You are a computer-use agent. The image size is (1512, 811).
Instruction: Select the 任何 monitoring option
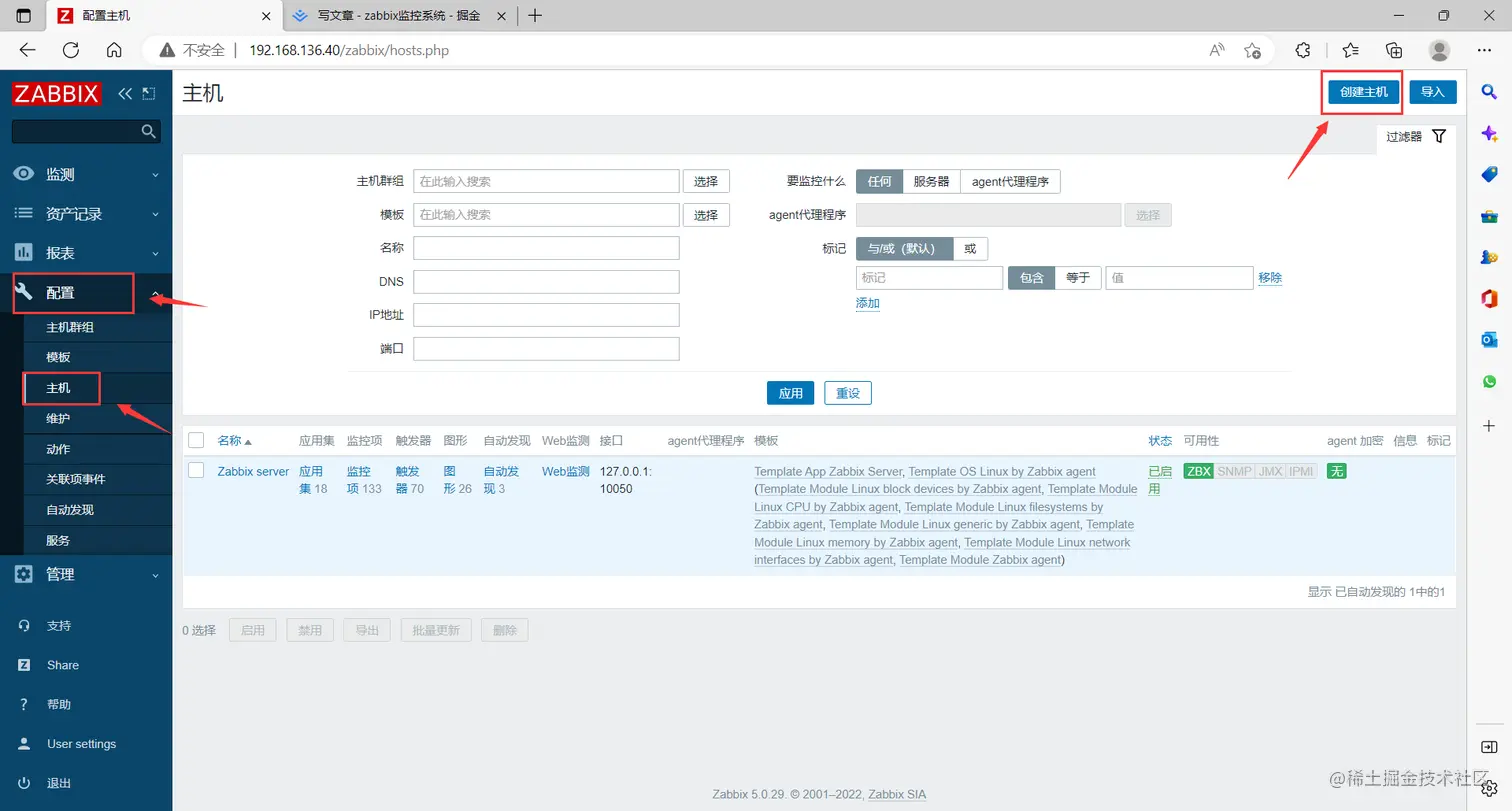(879, 181)
